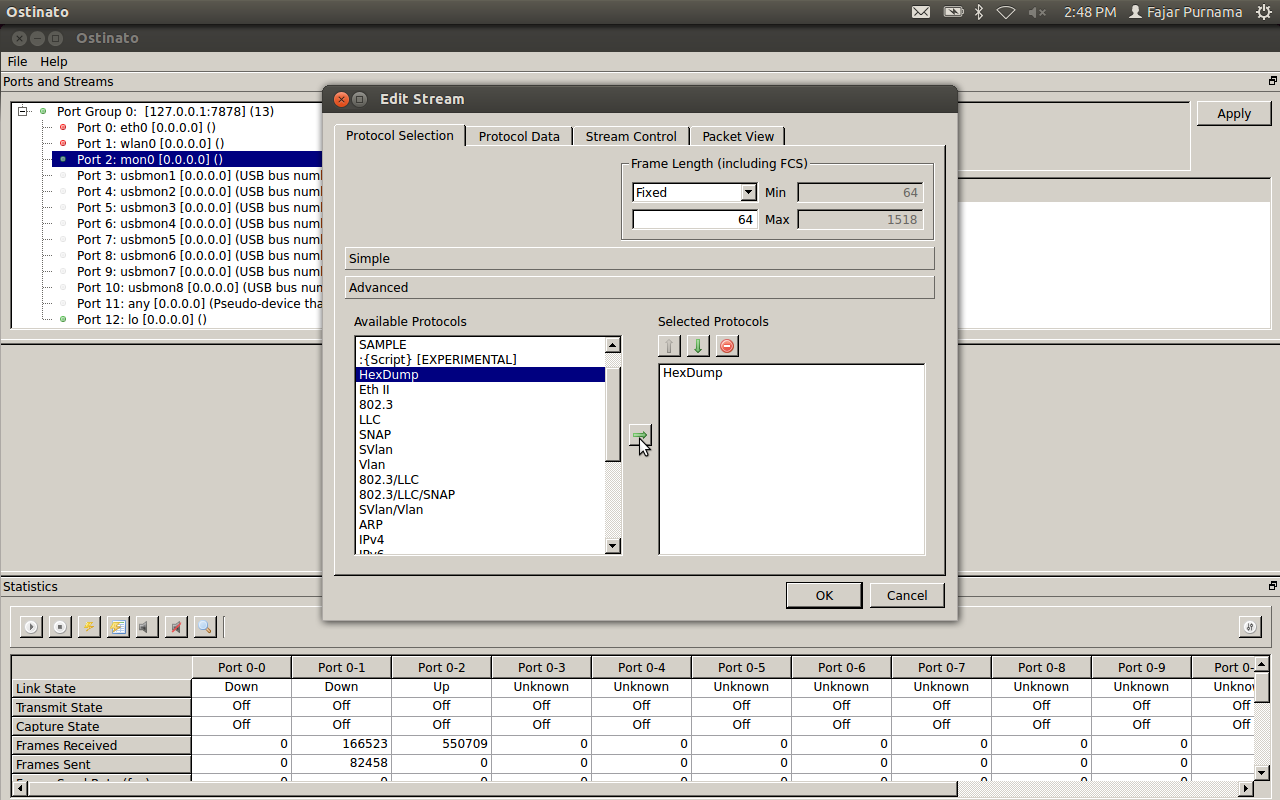Screen dimensions: 1280x800
Task: Click the start capture speaker icon
Action: pyautogui.click(x=147, y=627)
